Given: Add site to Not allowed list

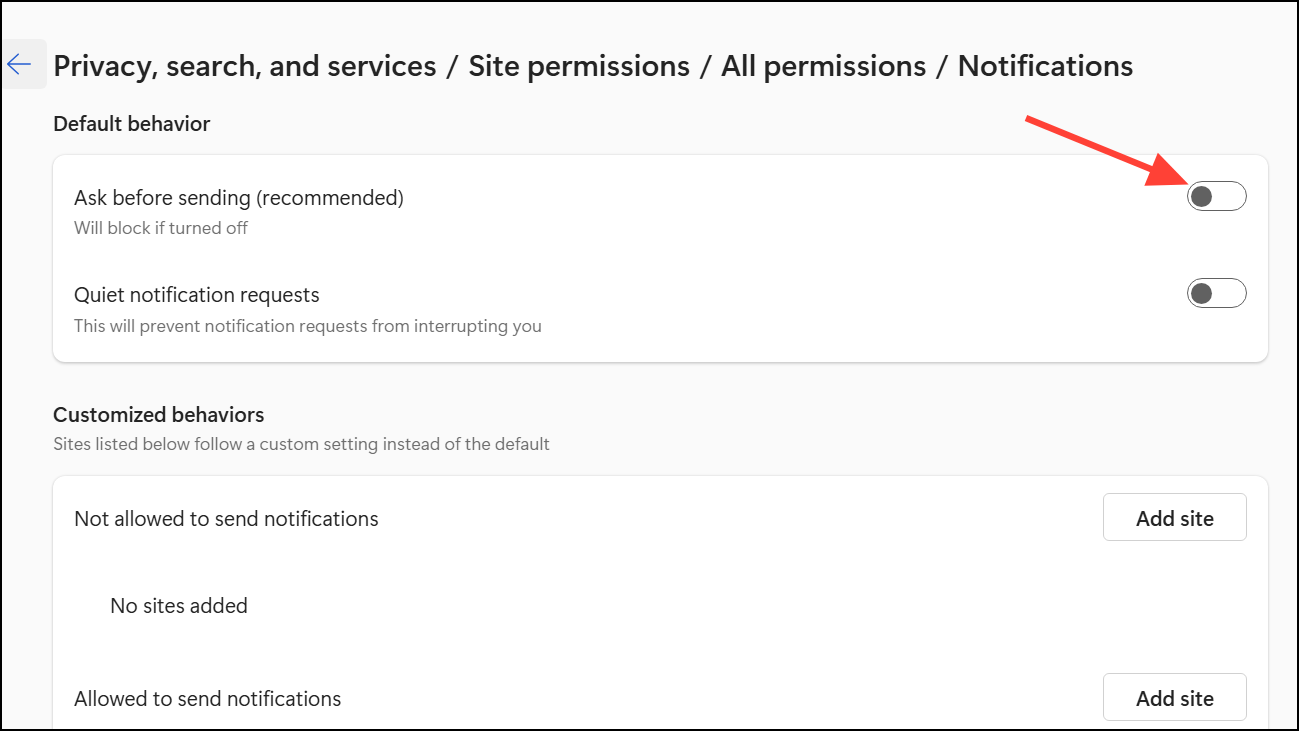Looking at the screenshot, I should point(1174,518).
